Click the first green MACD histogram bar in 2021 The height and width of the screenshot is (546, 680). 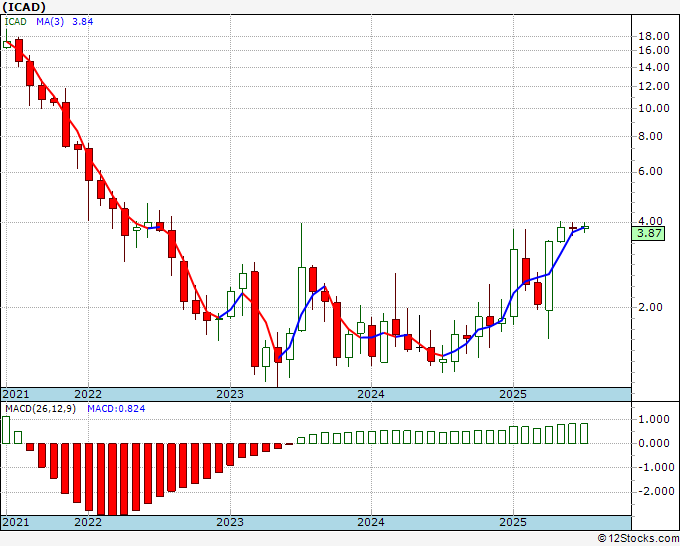[6, 430]
